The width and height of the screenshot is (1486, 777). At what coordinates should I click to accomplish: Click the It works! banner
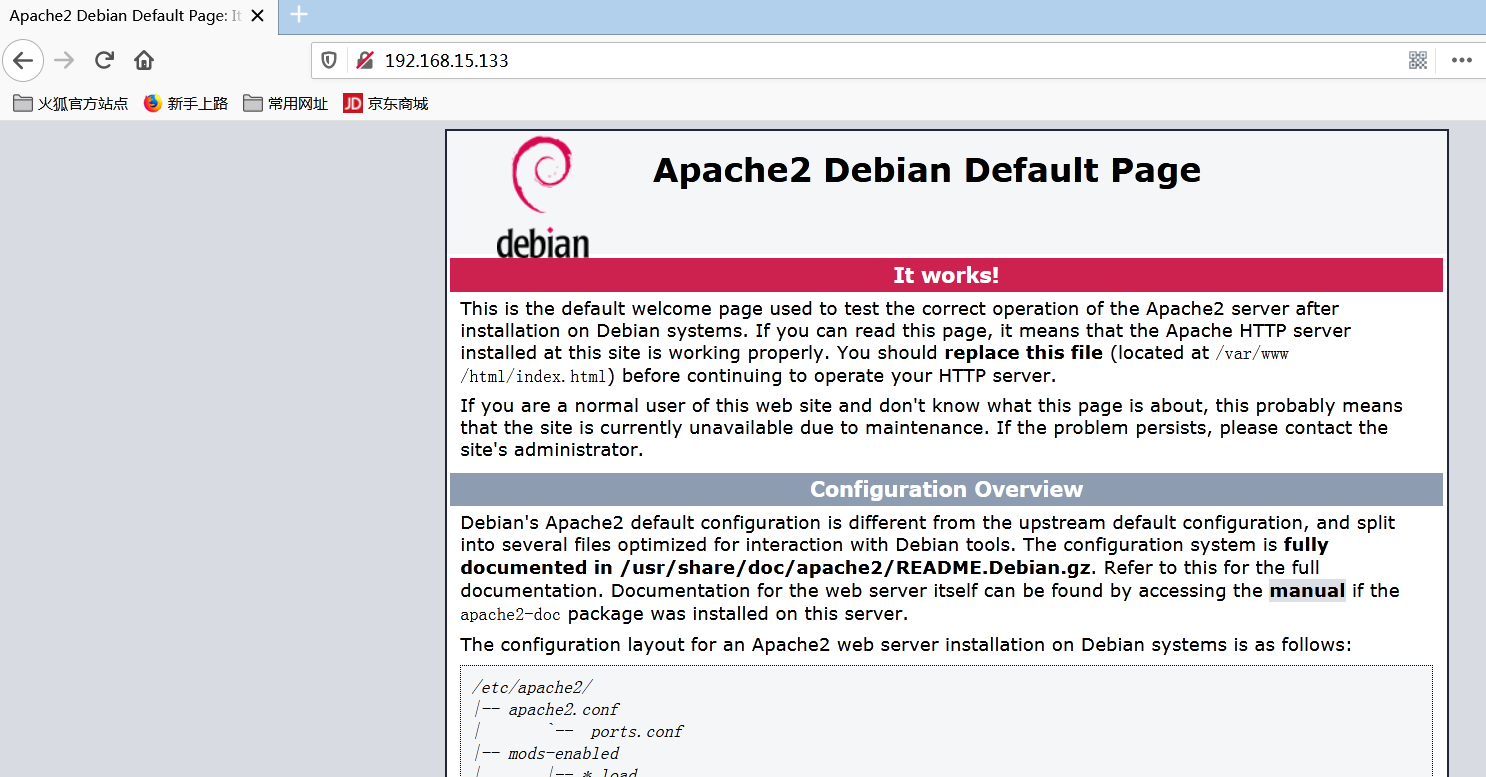(x=946, y=275)
